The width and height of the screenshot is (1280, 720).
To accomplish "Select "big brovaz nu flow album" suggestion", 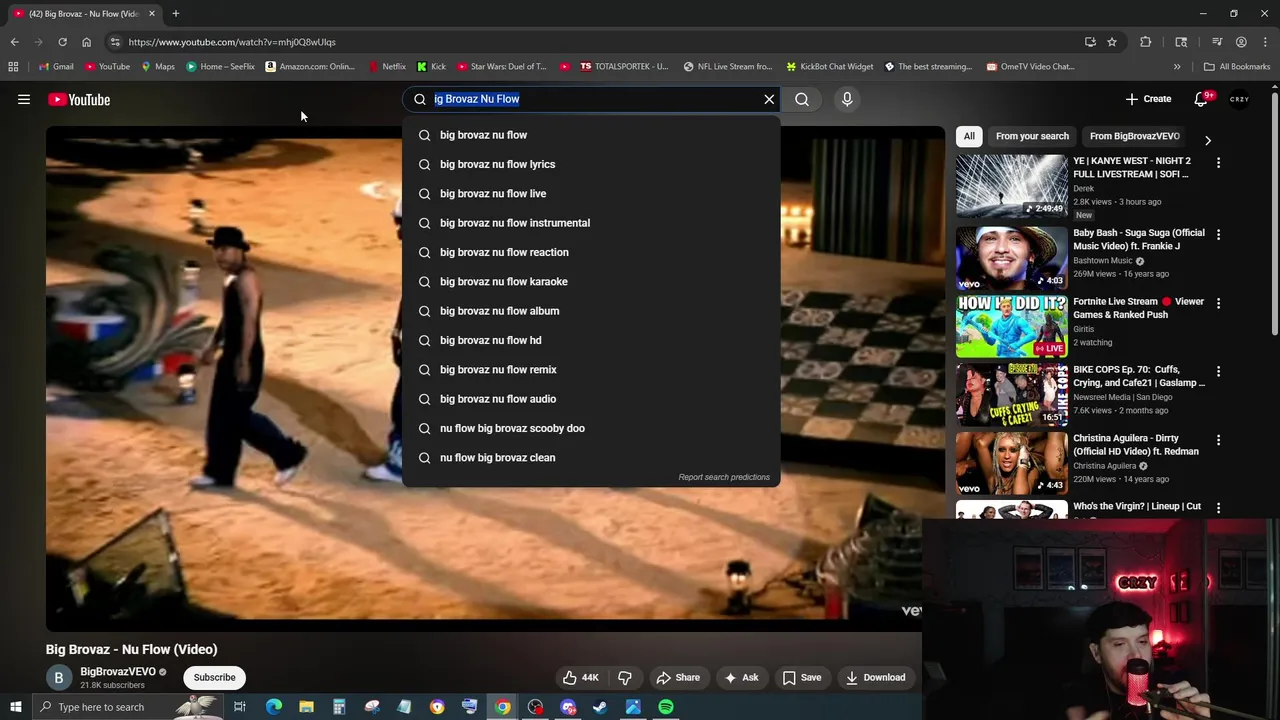I will tap(591, 311).
